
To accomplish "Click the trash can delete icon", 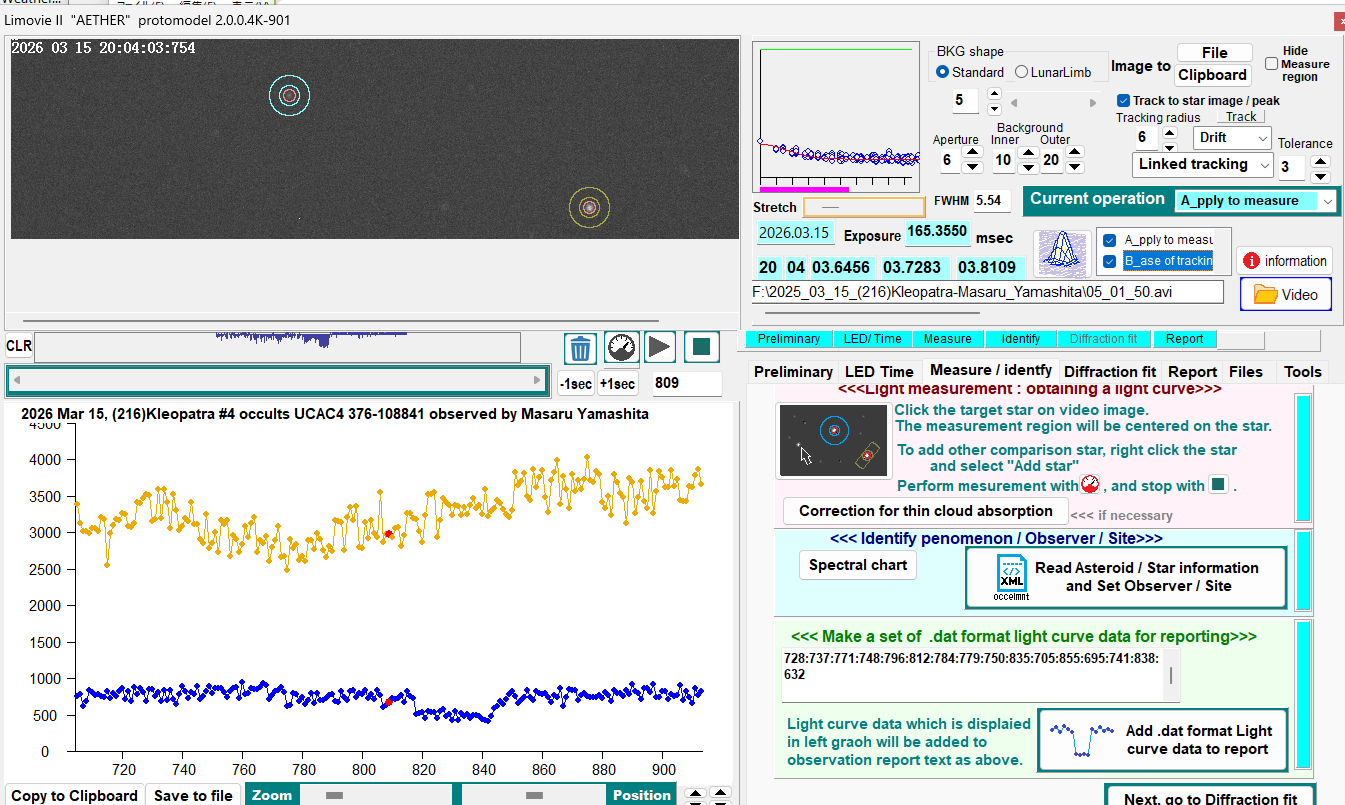I will [581, 348].
